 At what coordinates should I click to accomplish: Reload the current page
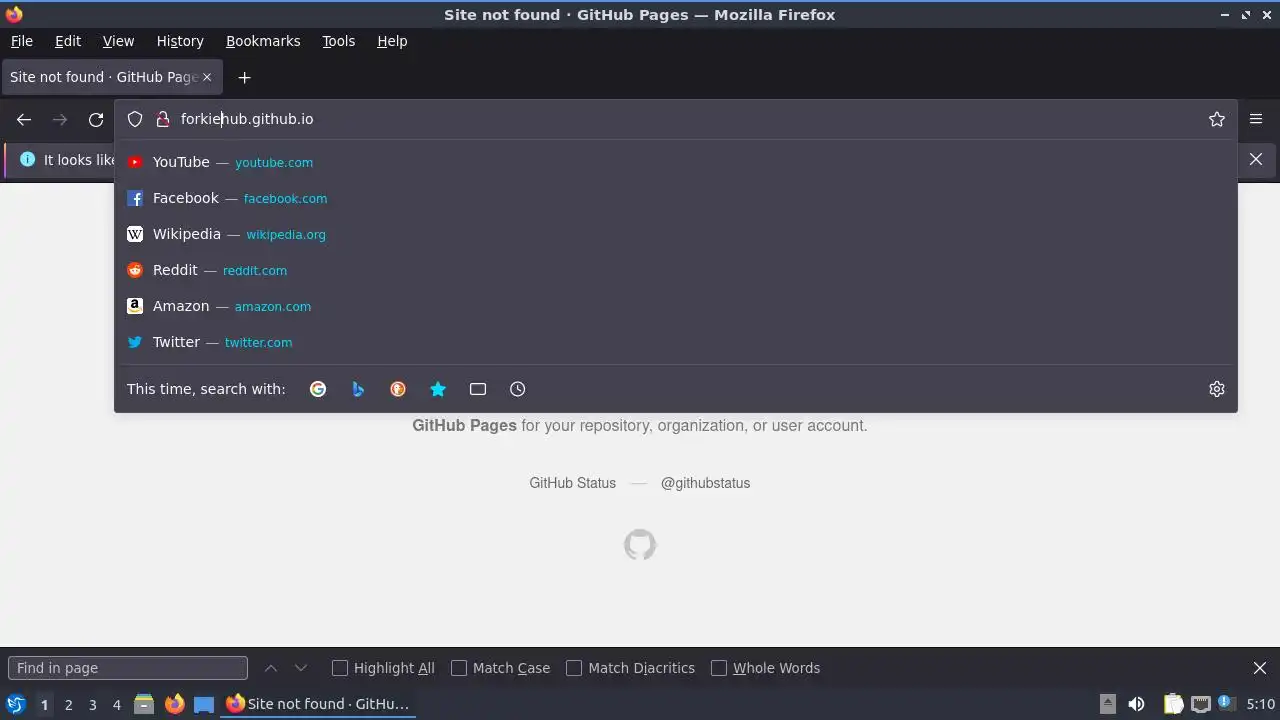[x=96, y=119]
